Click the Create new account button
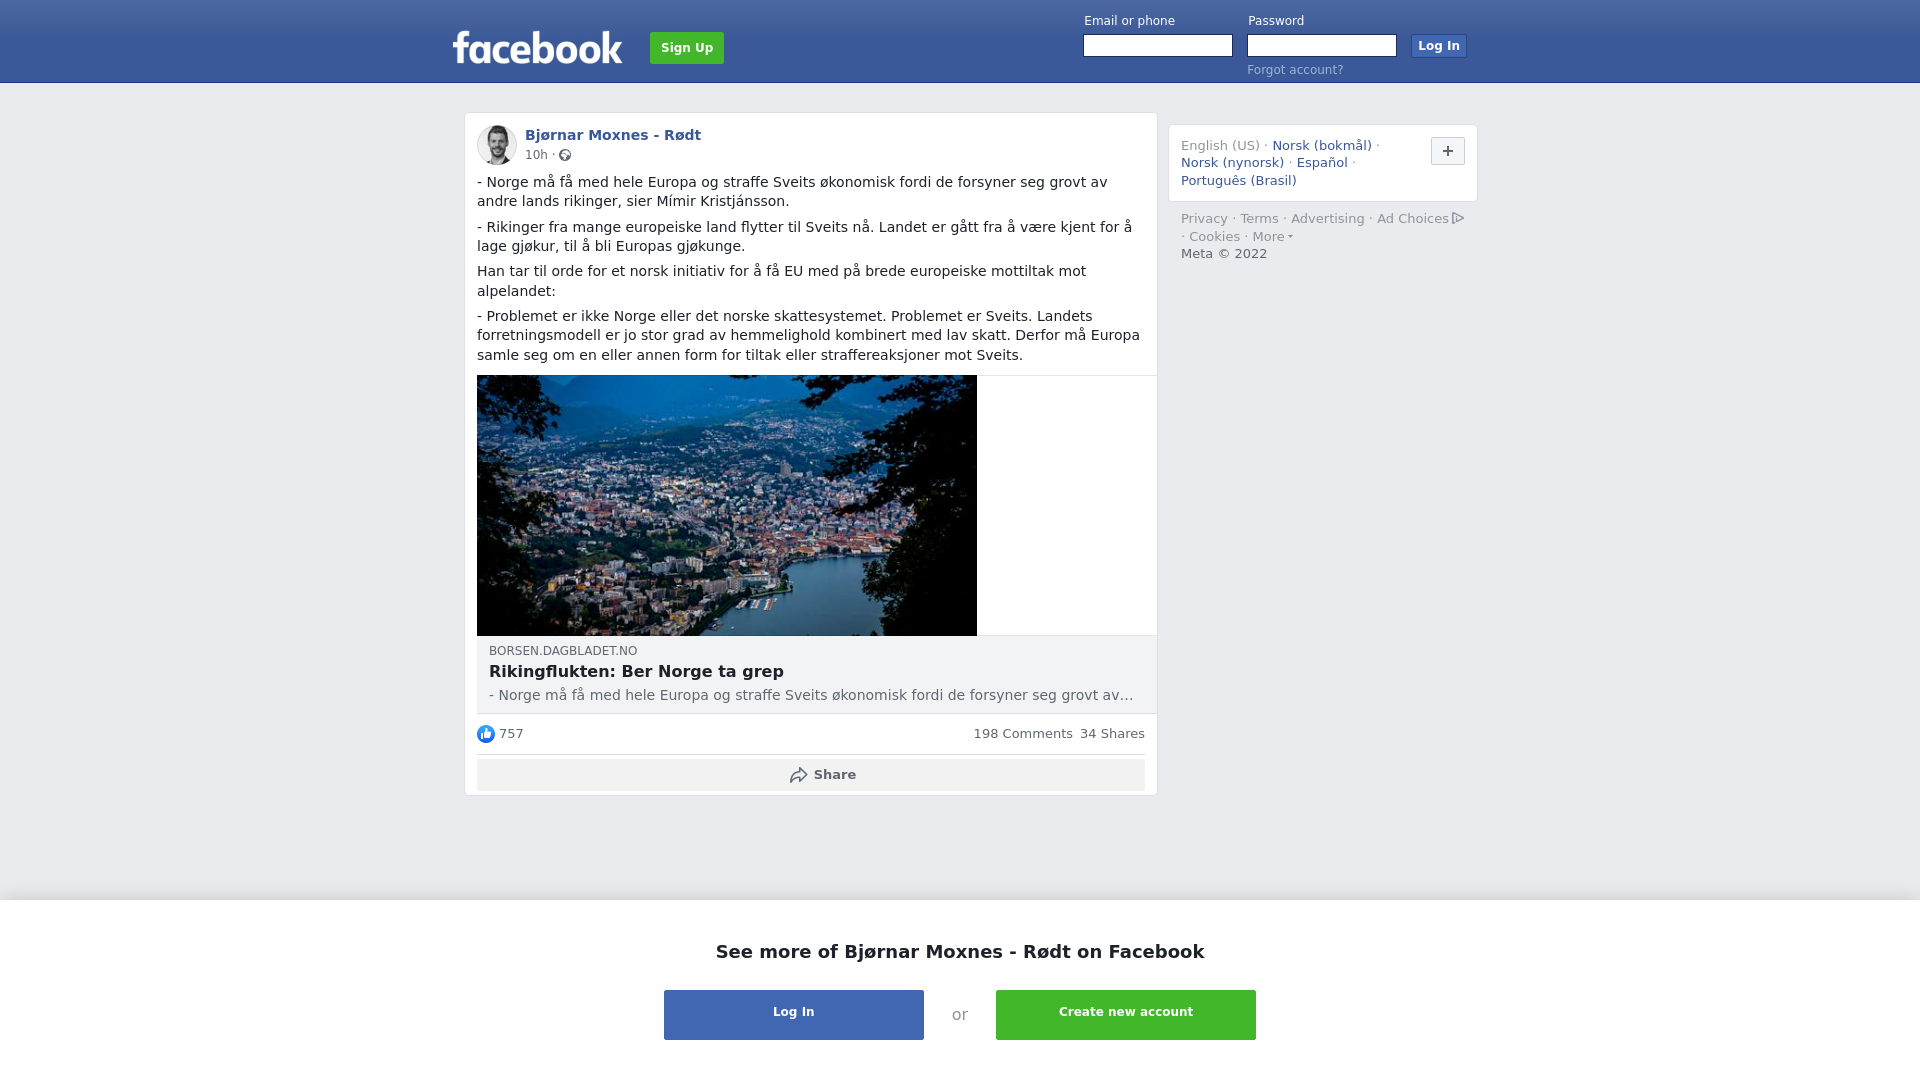The width and height of the screenshot is (1920, 1080). click(1126, 1015)
